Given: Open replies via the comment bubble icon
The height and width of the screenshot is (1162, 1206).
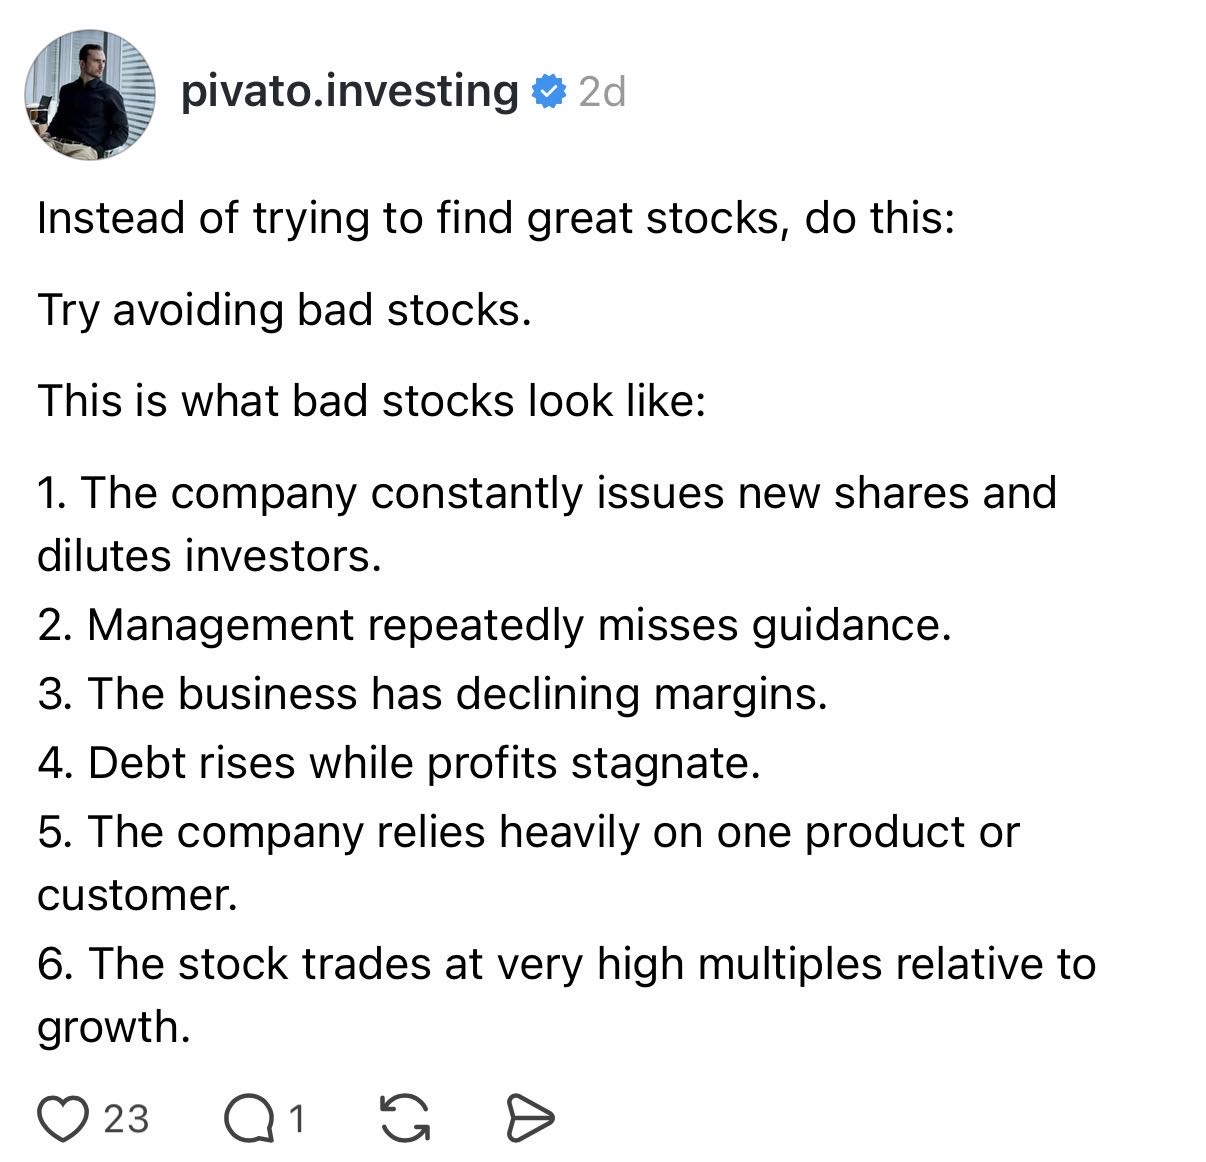Looking at the screenshot, I should click(x=248, y=1118).
